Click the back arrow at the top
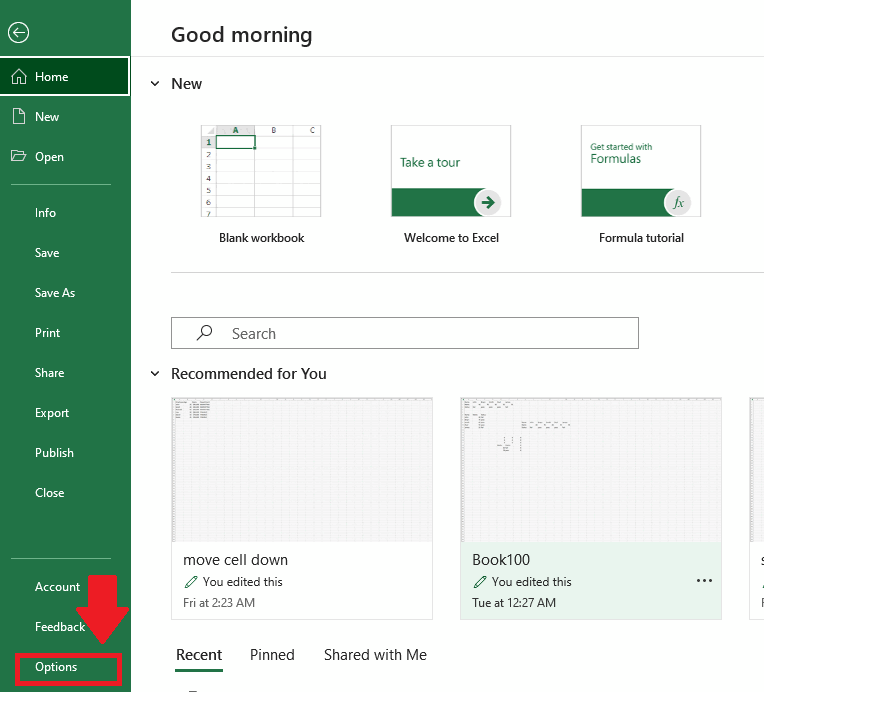Image resolution: width=884 pixels, height=707 pixels. tap(18, 32)
